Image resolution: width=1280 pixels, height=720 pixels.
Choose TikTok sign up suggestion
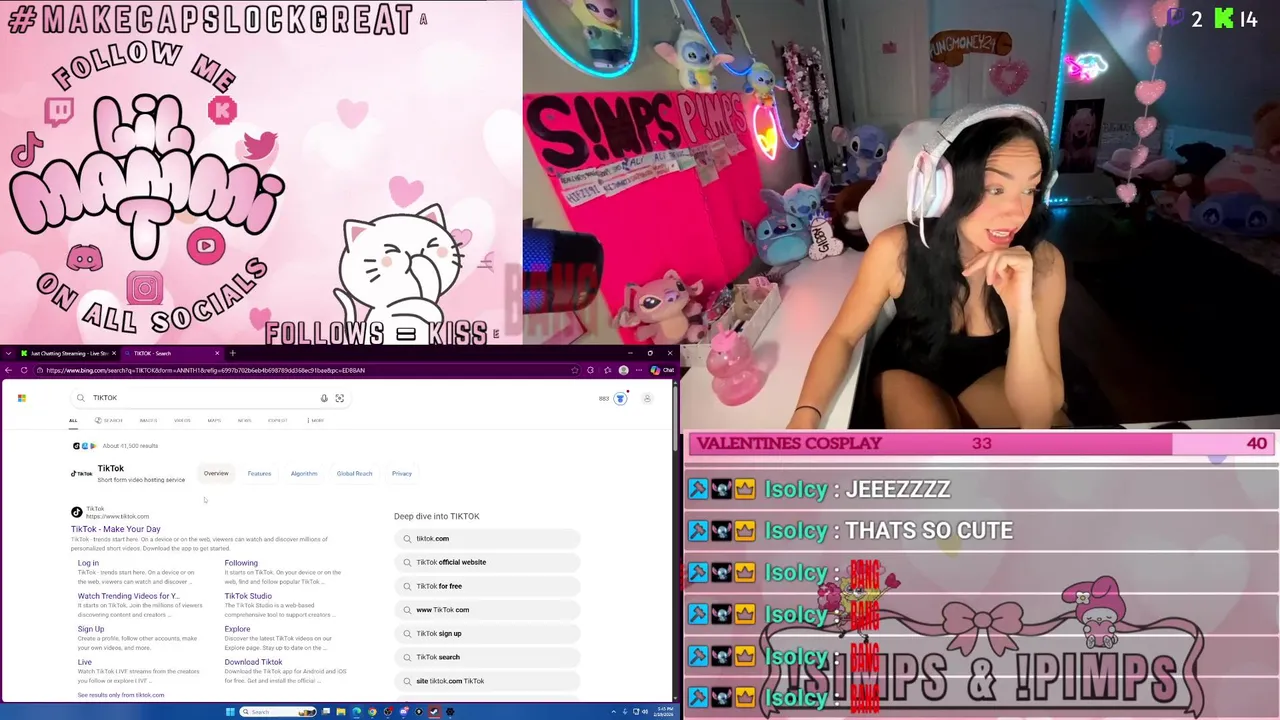[x=487, y=633]
